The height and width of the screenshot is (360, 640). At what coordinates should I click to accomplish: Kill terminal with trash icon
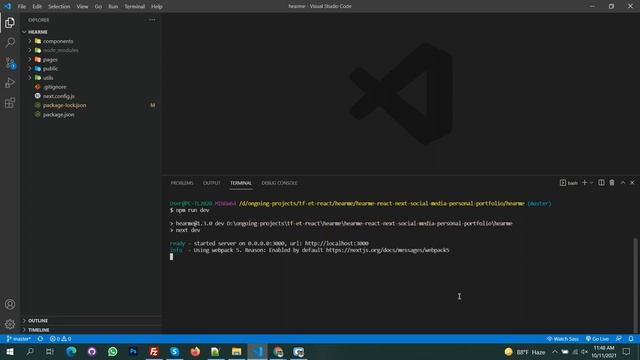pyautogui.click(x=612, y=183)
